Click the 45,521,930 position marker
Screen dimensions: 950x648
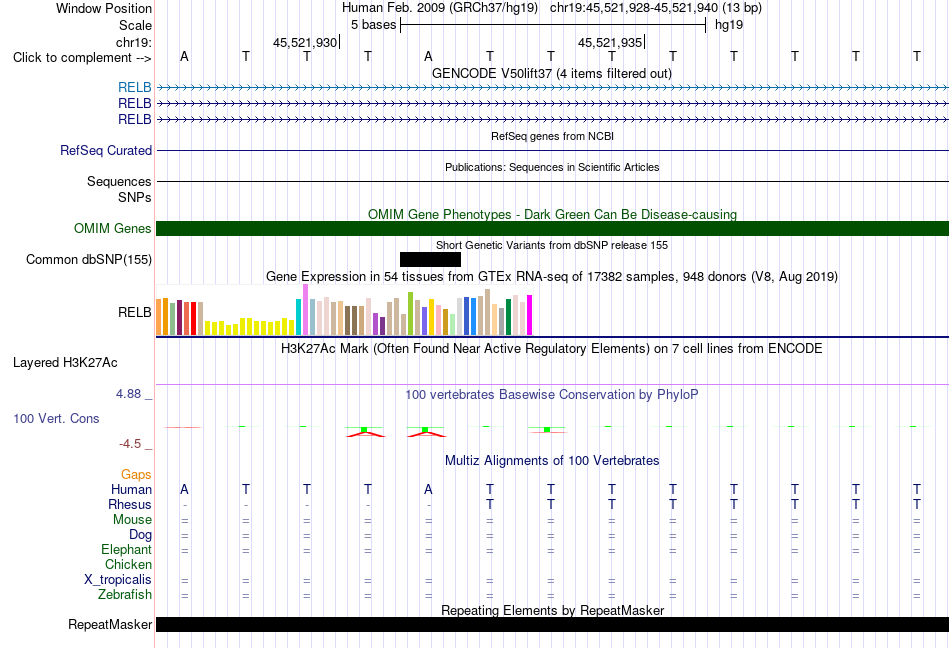point(305,42)
